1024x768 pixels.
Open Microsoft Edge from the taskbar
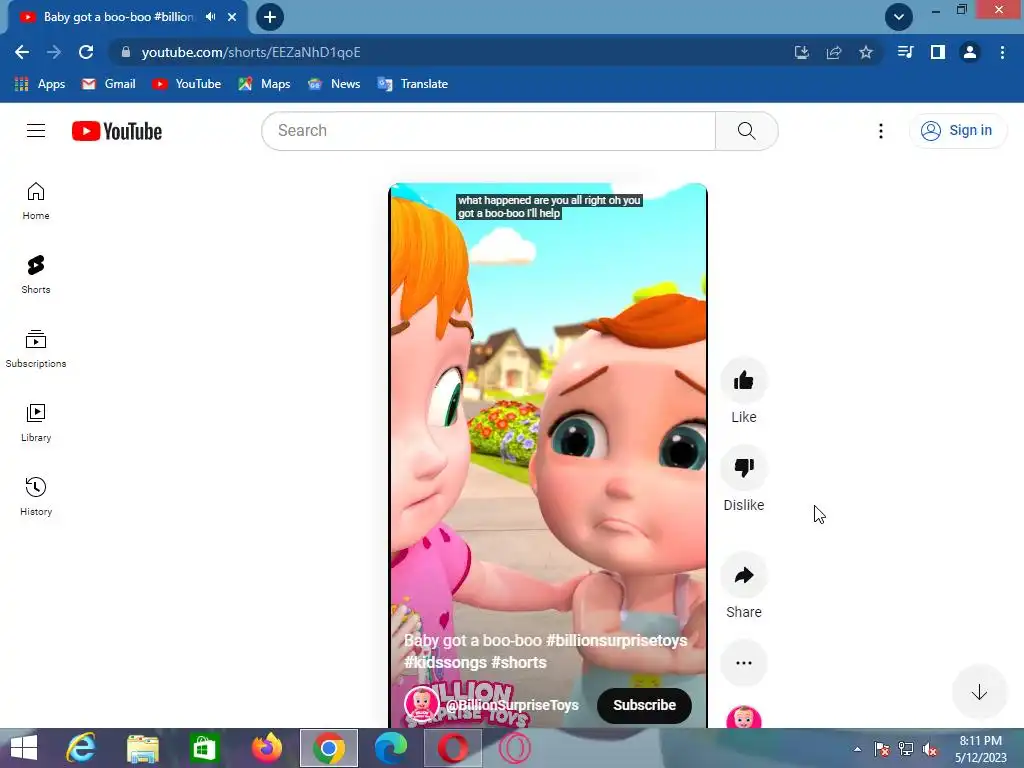coord(391,748)
